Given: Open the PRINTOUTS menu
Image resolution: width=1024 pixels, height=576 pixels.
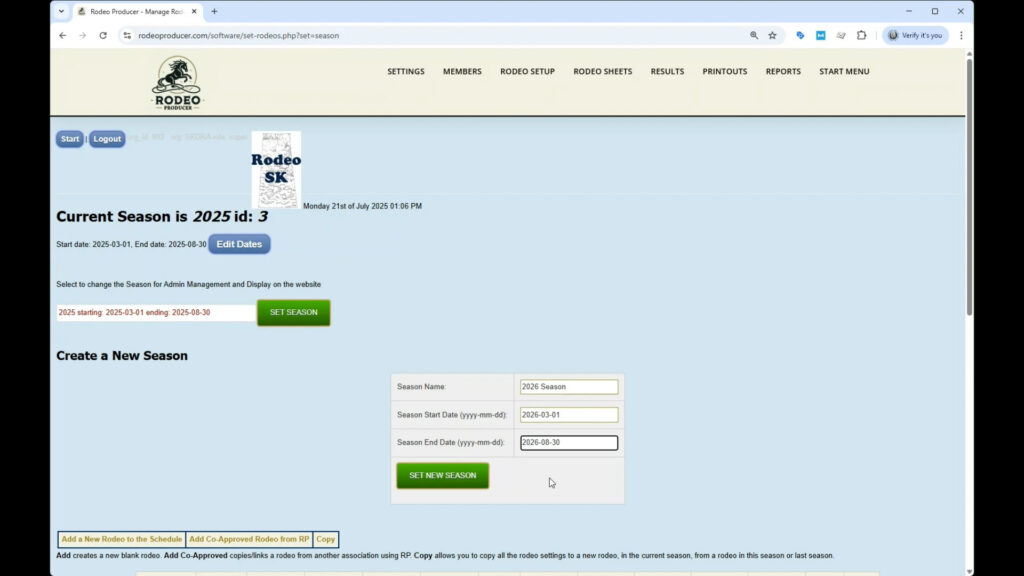Looking at the screenshot, I should click(x=724, y=72).
